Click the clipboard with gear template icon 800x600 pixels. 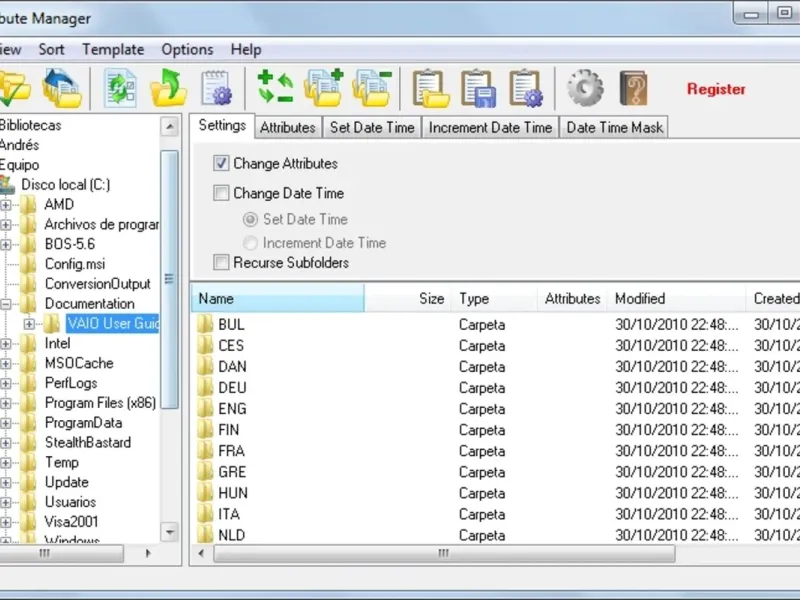pyautogui.click(x=526, y=88)
